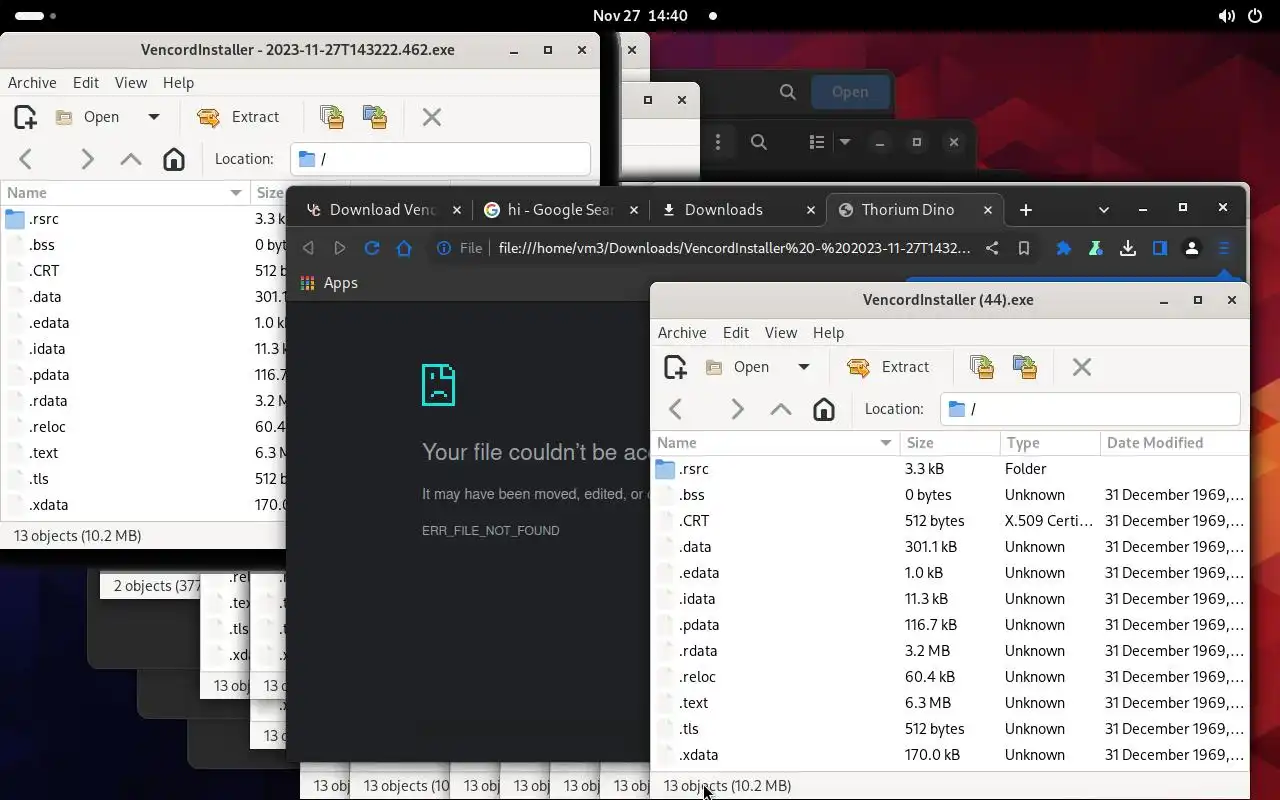Click the search icon beside the dimmed Open button
Screen dimensions: 1280x800
788,92
